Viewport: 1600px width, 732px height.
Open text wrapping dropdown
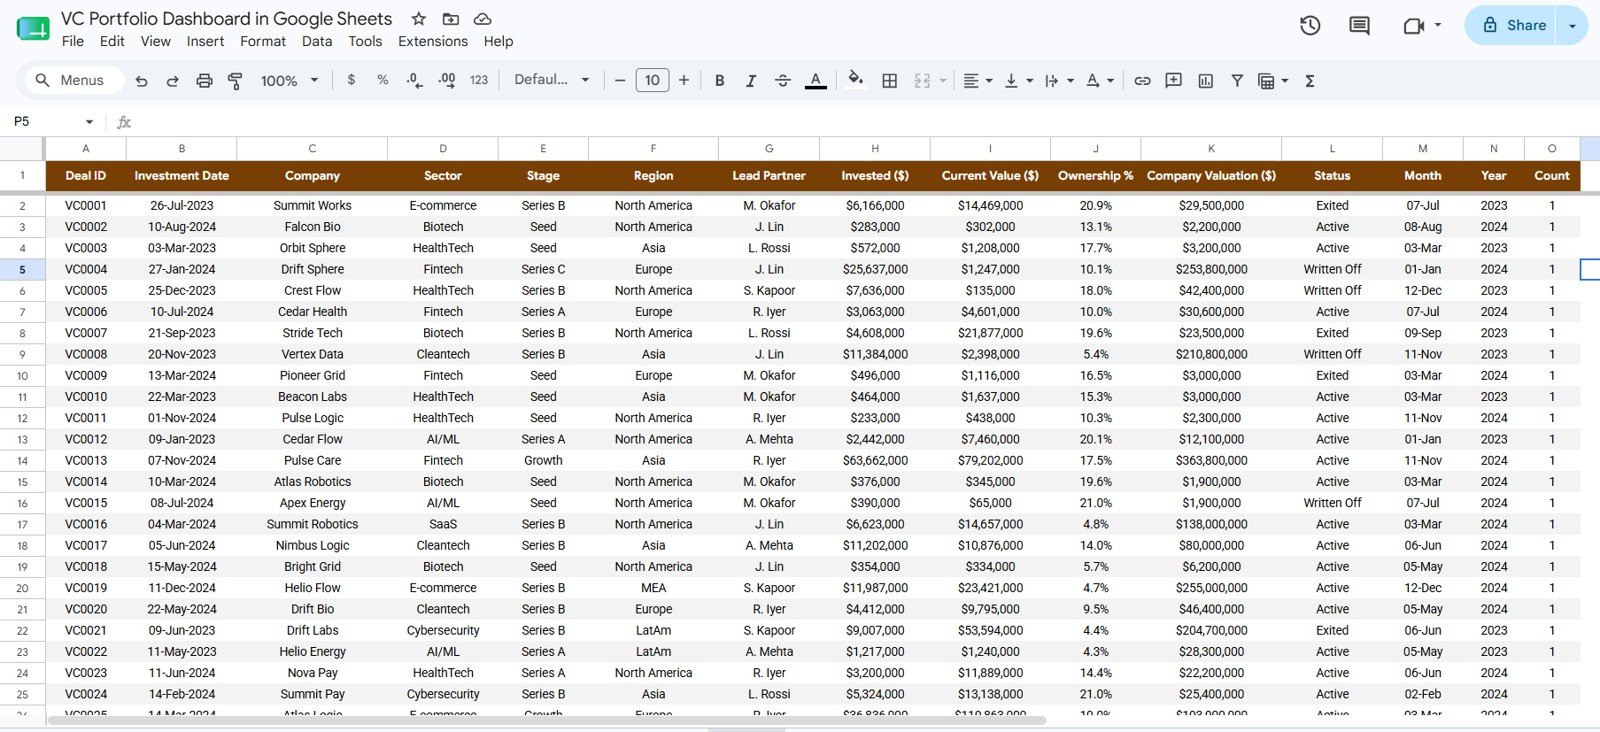click(1058, 81)
